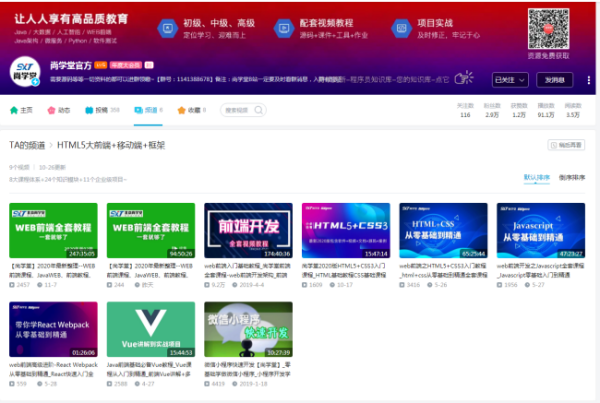Click the lightning verification badge on avatar
Viewport: 600px width, 403px height.
pos(35,82)
